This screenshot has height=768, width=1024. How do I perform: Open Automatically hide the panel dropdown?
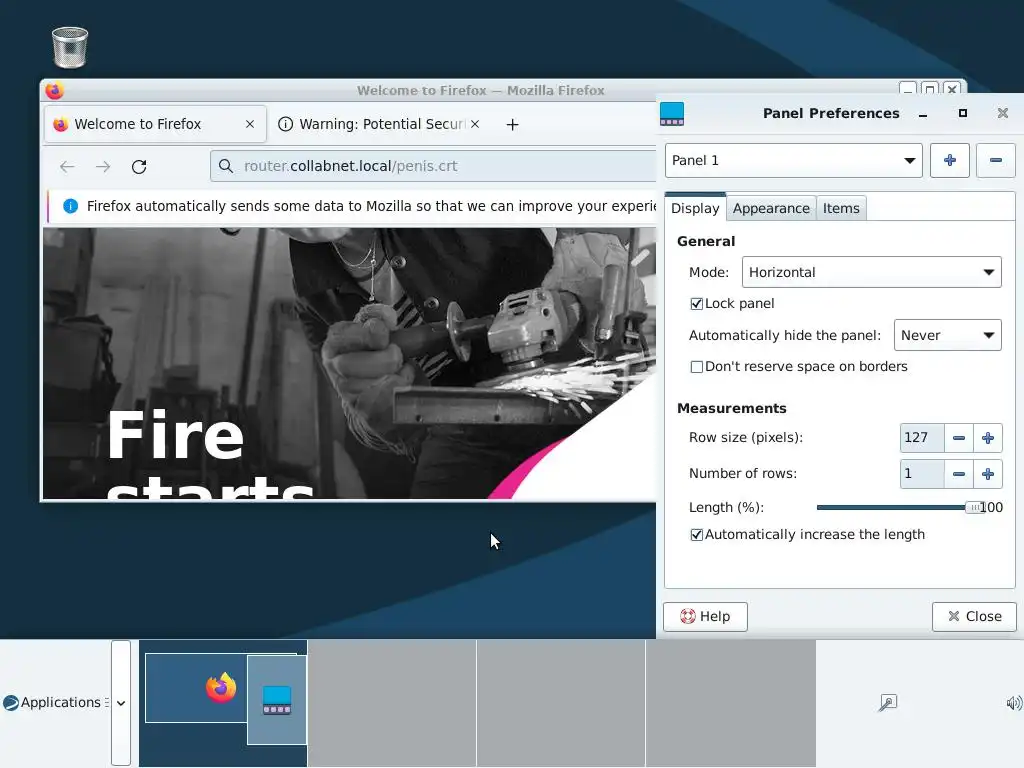947,335
